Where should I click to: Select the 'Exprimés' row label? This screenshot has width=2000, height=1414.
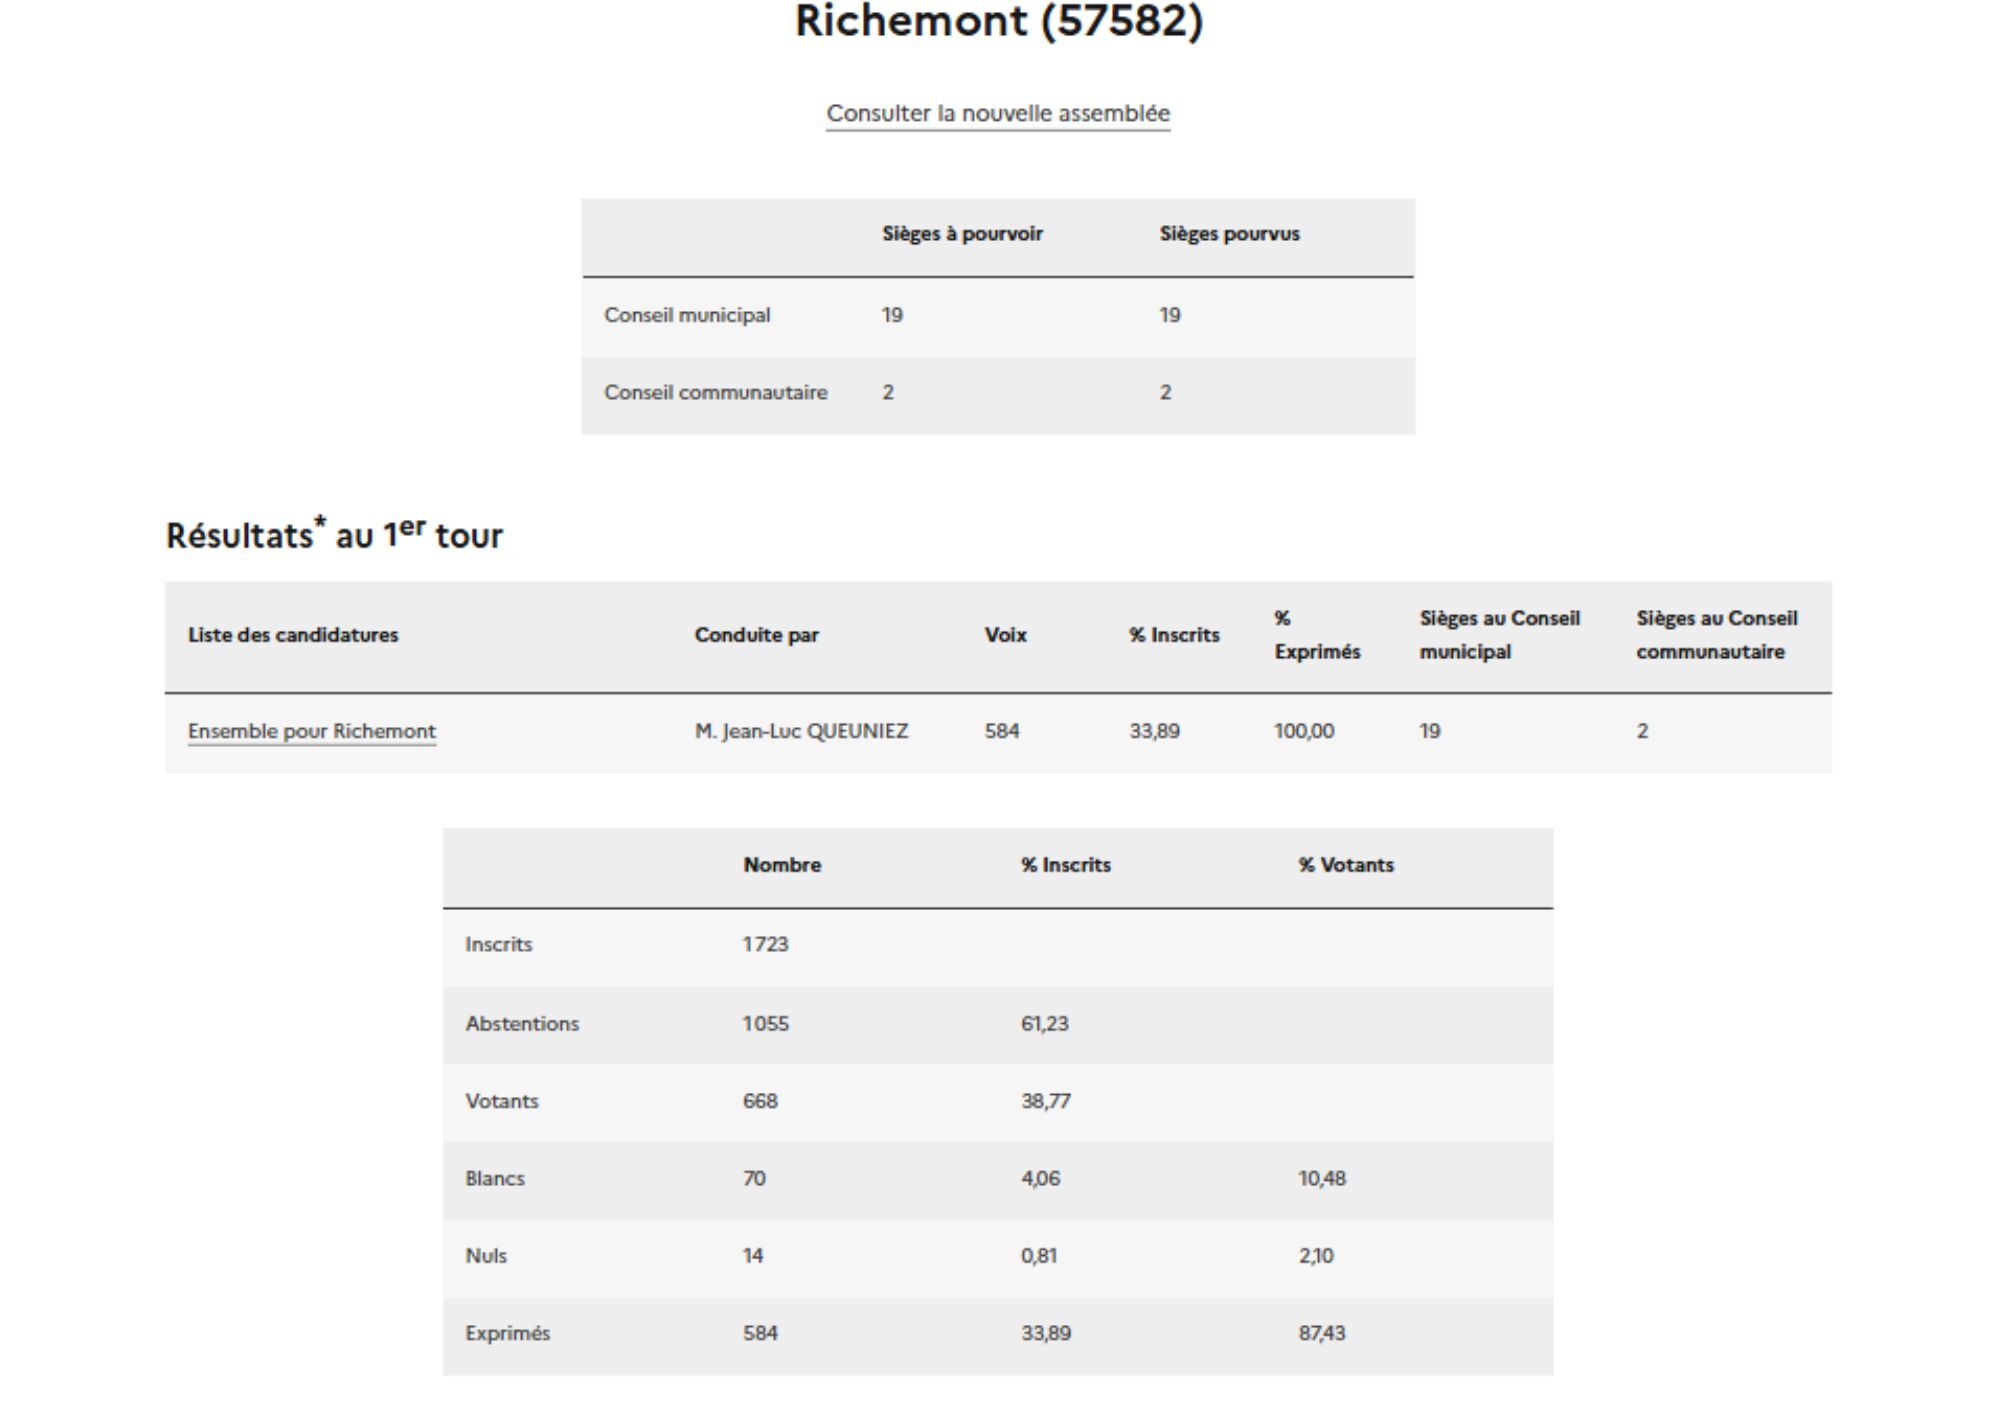click(507, 1333)
